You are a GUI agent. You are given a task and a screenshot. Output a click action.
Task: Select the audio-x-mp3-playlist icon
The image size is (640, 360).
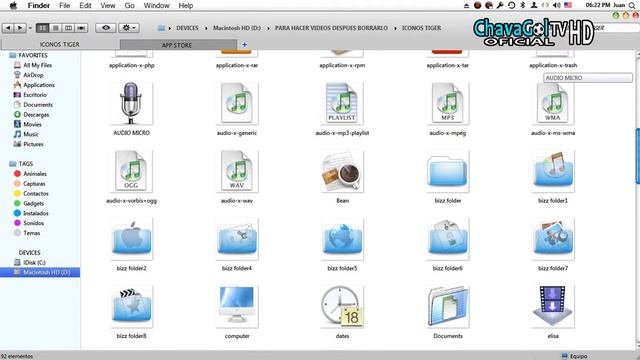(x=342, y=103)
